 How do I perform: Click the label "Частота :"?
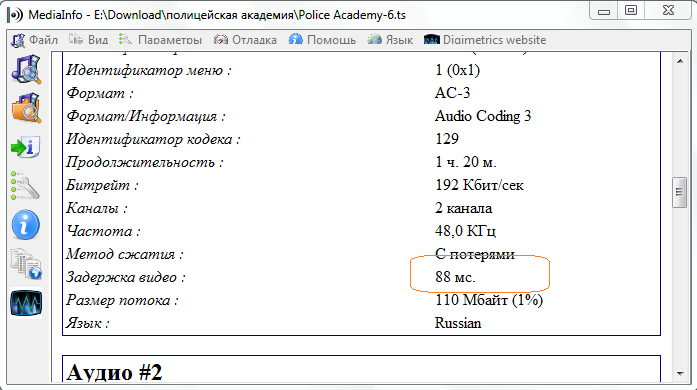coord(104,231)
